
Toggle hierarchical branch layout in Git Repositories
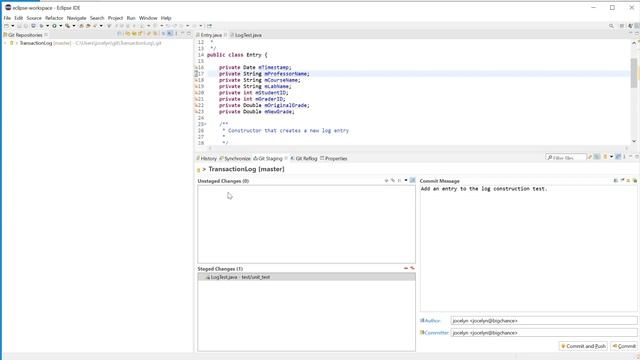click(169, 33)
